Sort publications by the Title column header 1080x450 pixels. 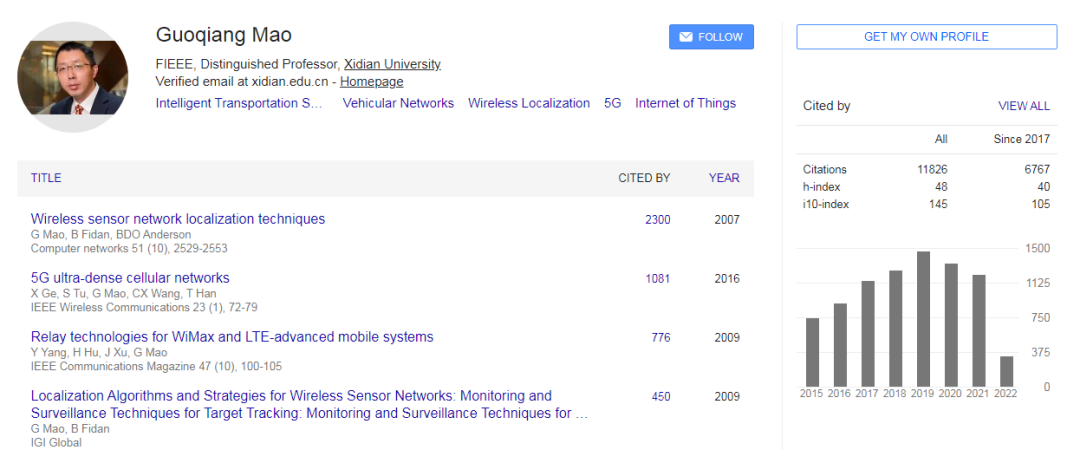[46, 178]
